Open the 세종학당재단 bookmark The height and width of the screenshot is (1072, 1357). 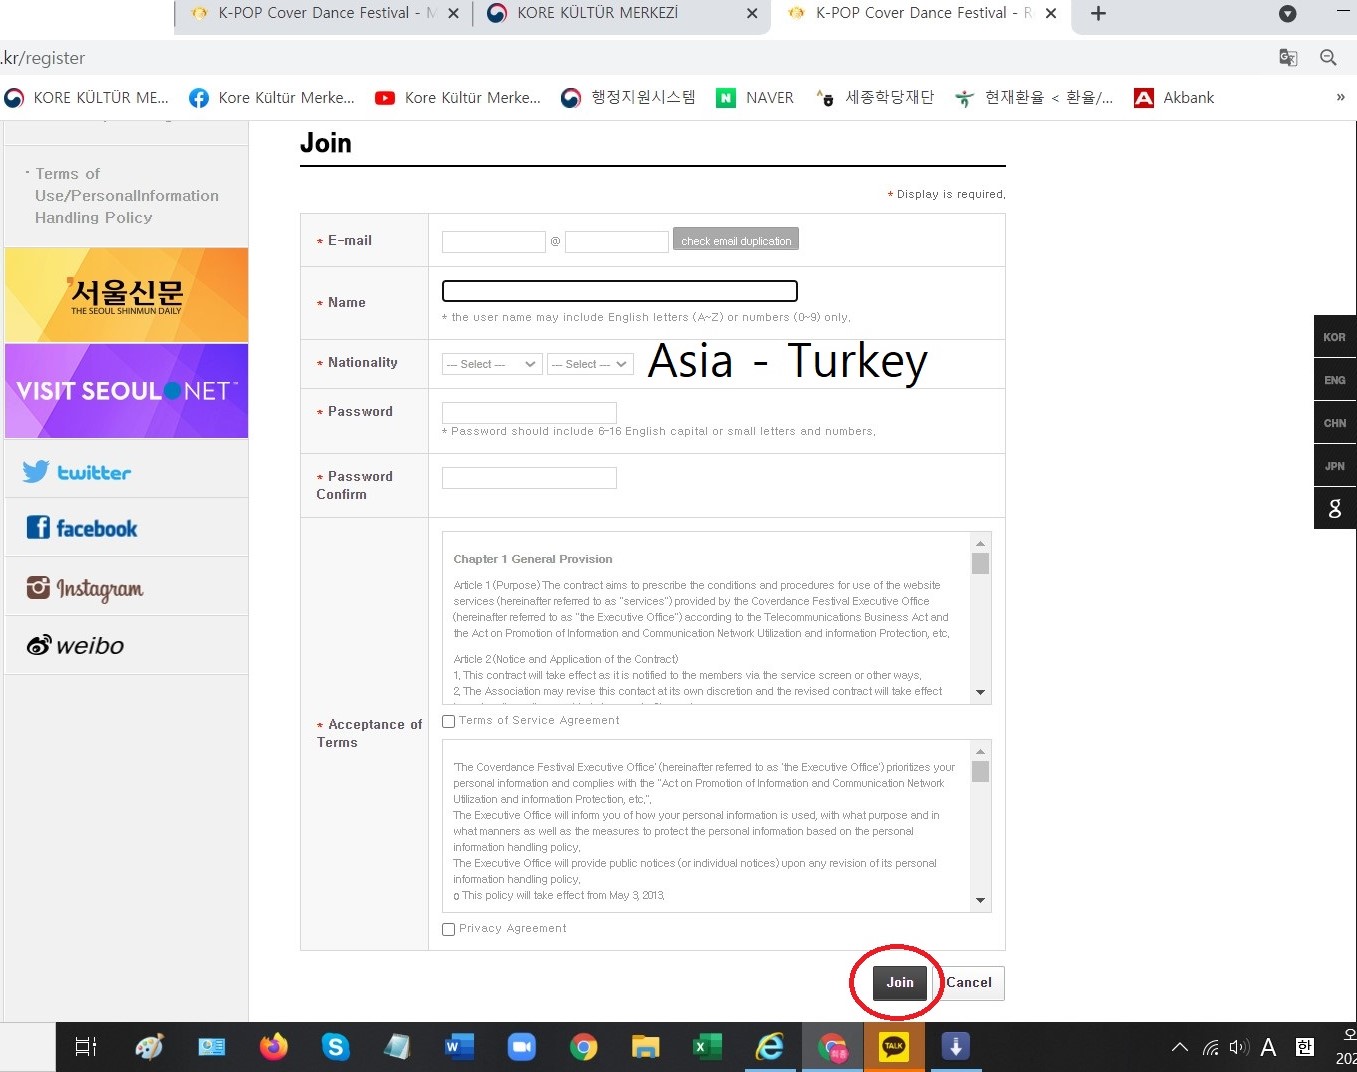click(x=875, y=97)
